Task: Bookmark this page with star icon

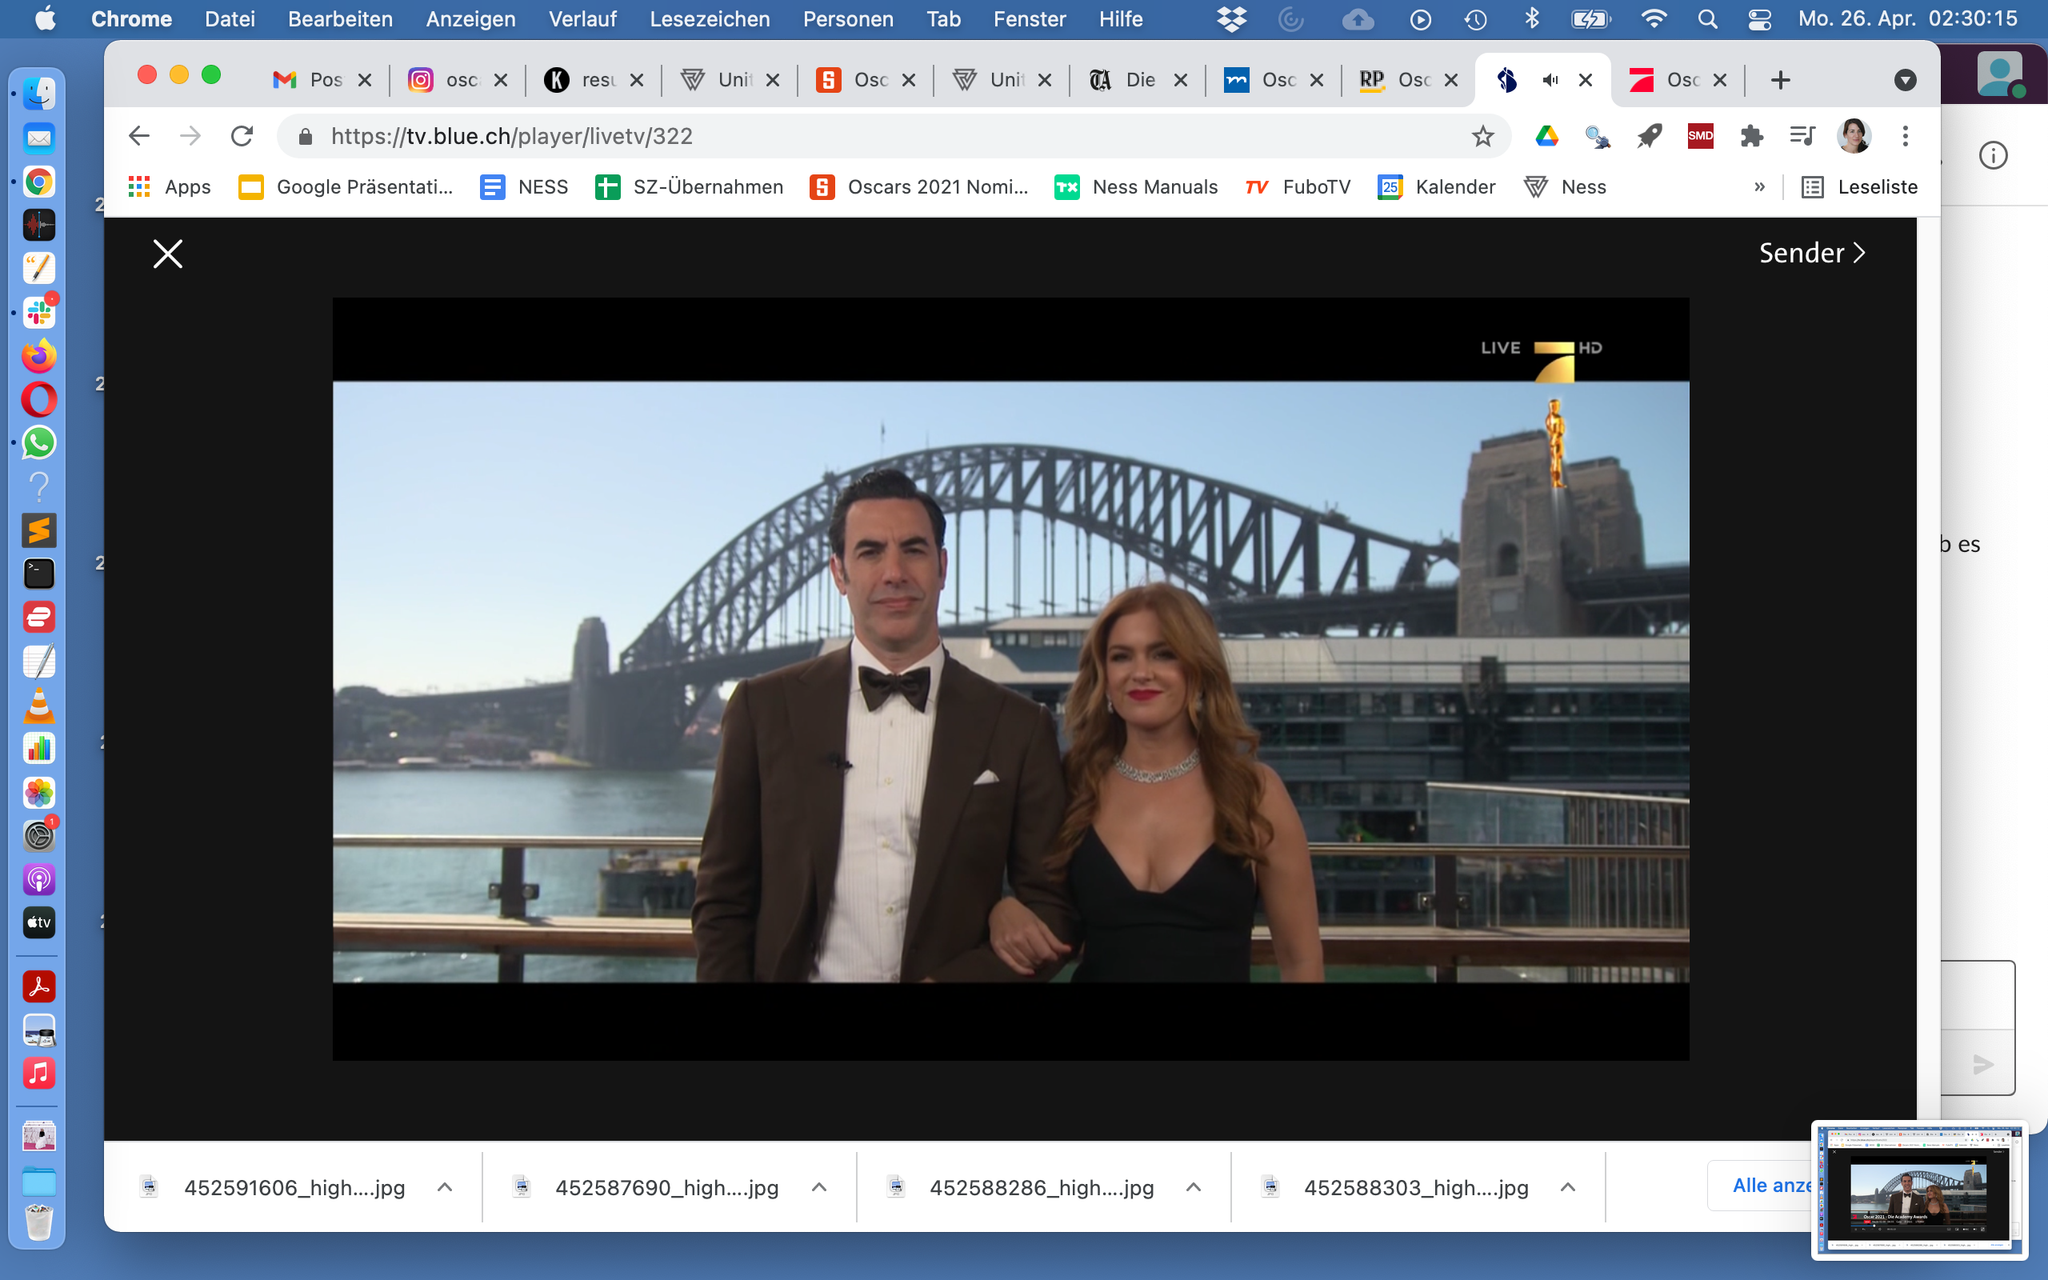Action: click(x=1482, y=137)
